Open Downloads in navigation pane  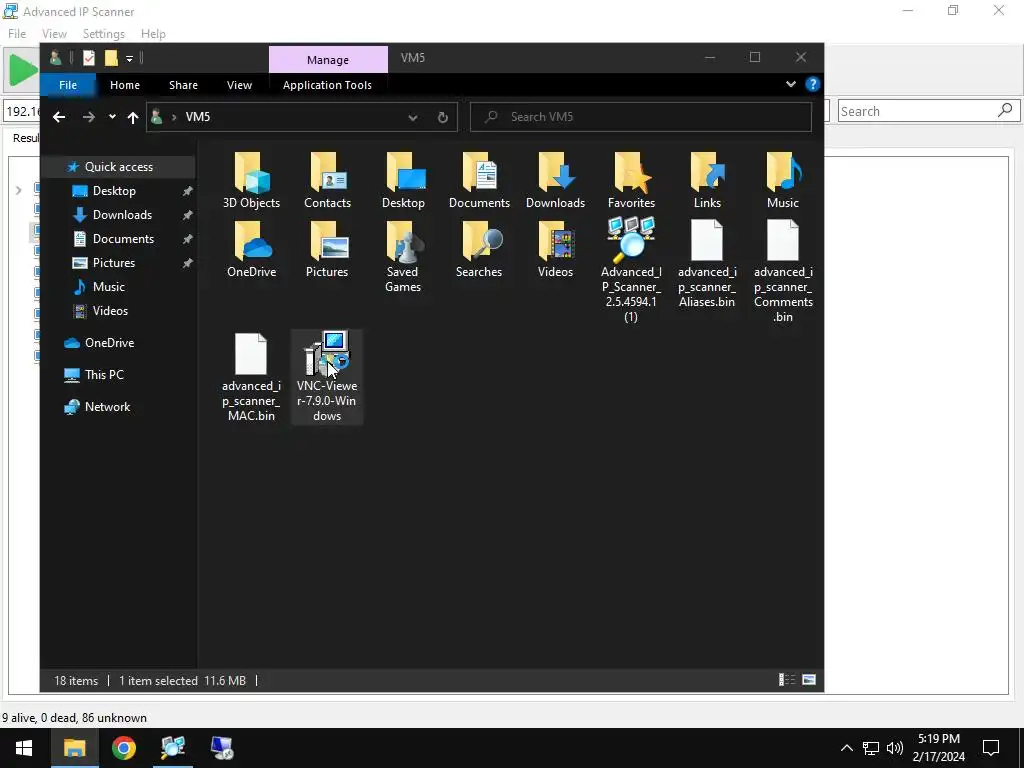[122, 215]
